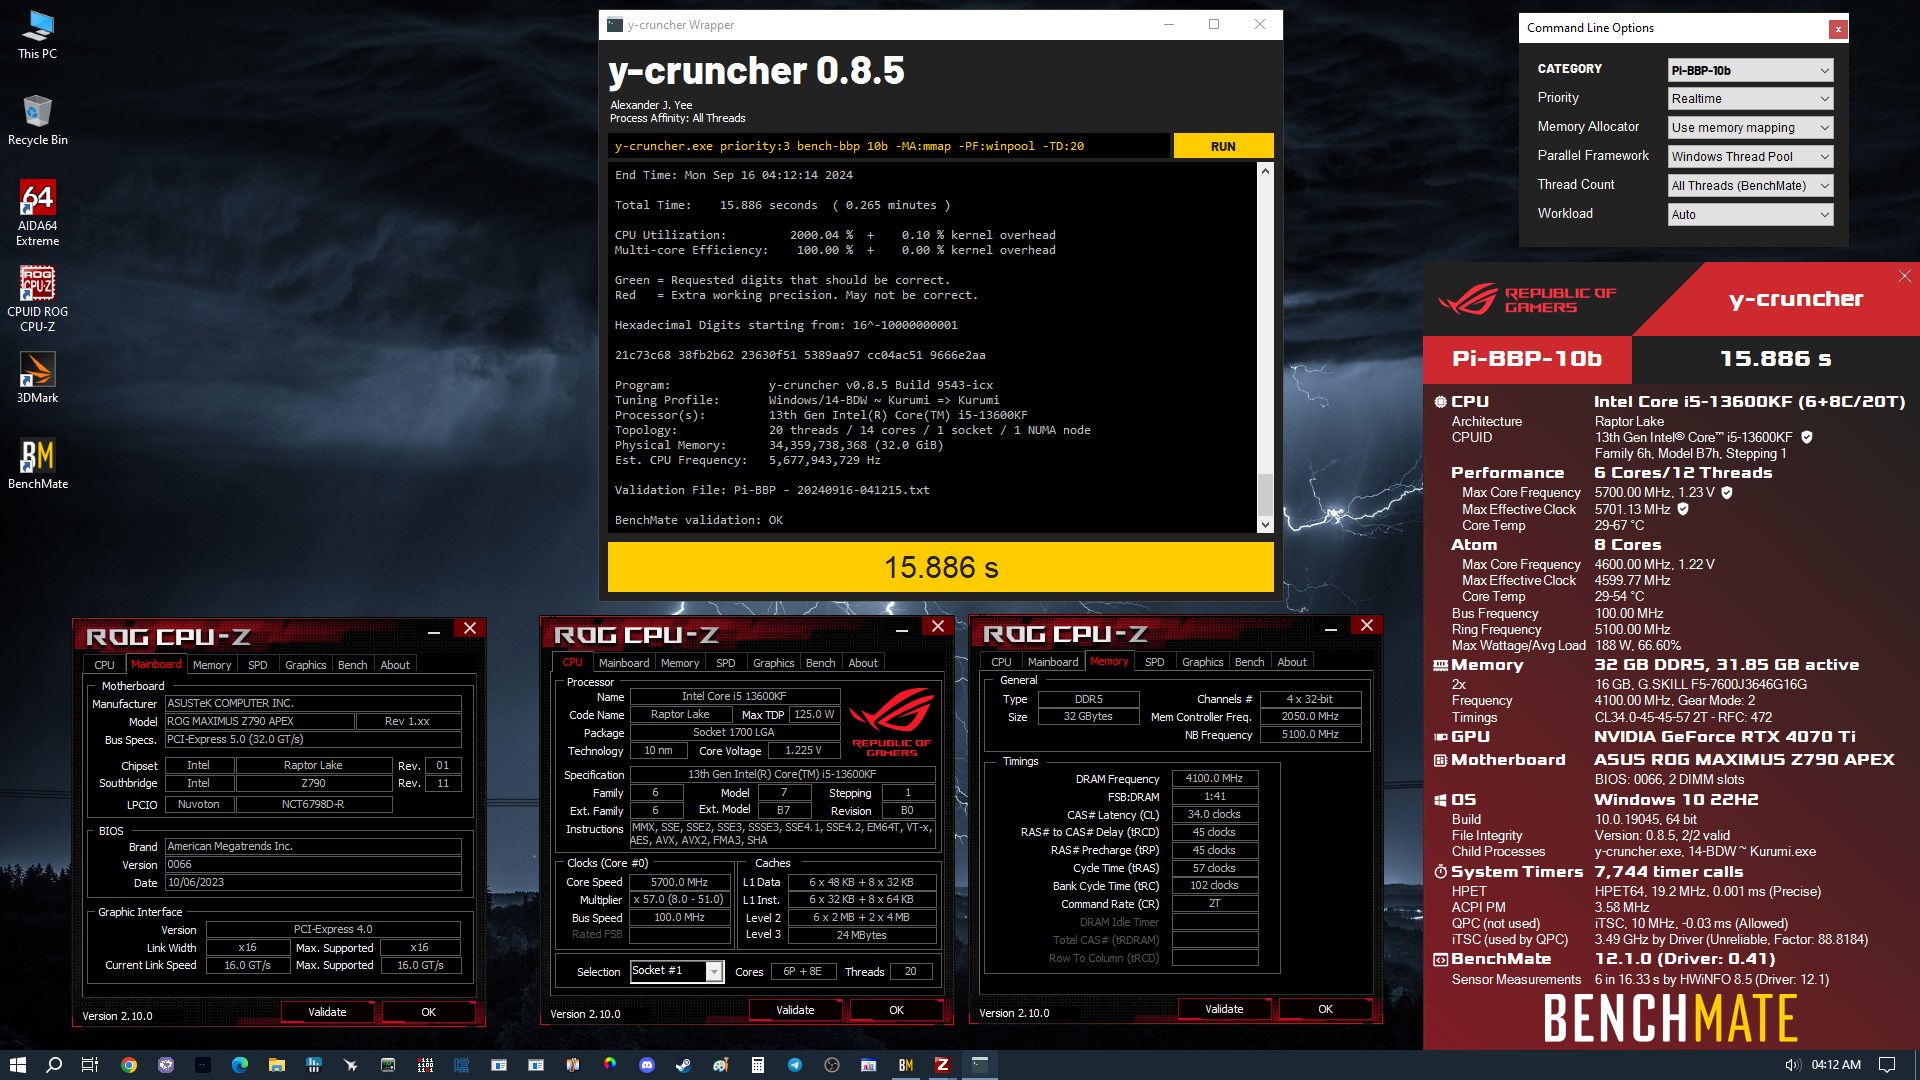1920x1080 pixels.
Task: Click the shield beside Max Effective Clock 5701.13 MHz
Action: click(1683, 509)
